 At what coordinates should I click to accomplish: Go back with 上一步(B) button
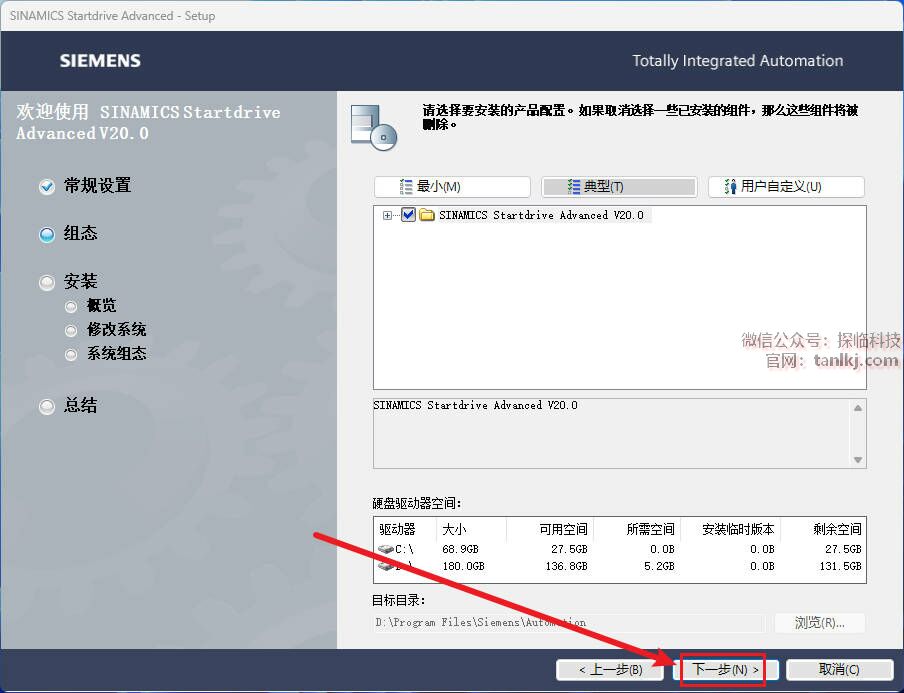click(610, 669)
